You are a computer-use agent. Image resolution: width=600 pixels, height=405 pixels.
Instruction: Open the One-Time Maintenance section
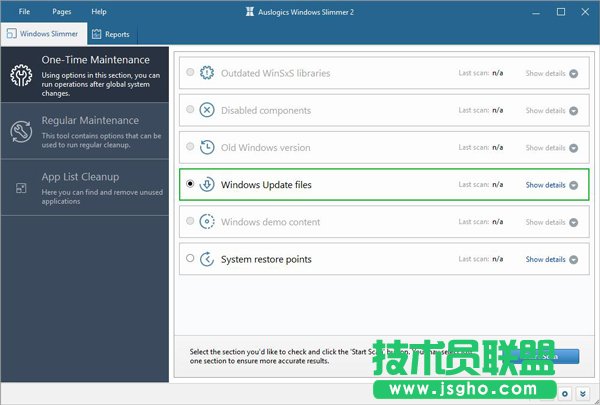(85, 75)
